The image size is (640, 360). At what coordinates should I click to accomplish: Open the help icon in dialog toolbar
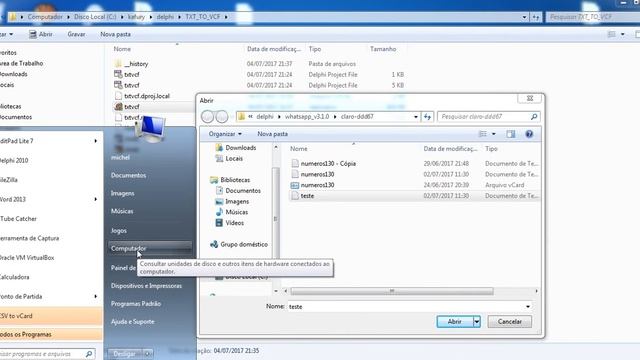(529, 134)
